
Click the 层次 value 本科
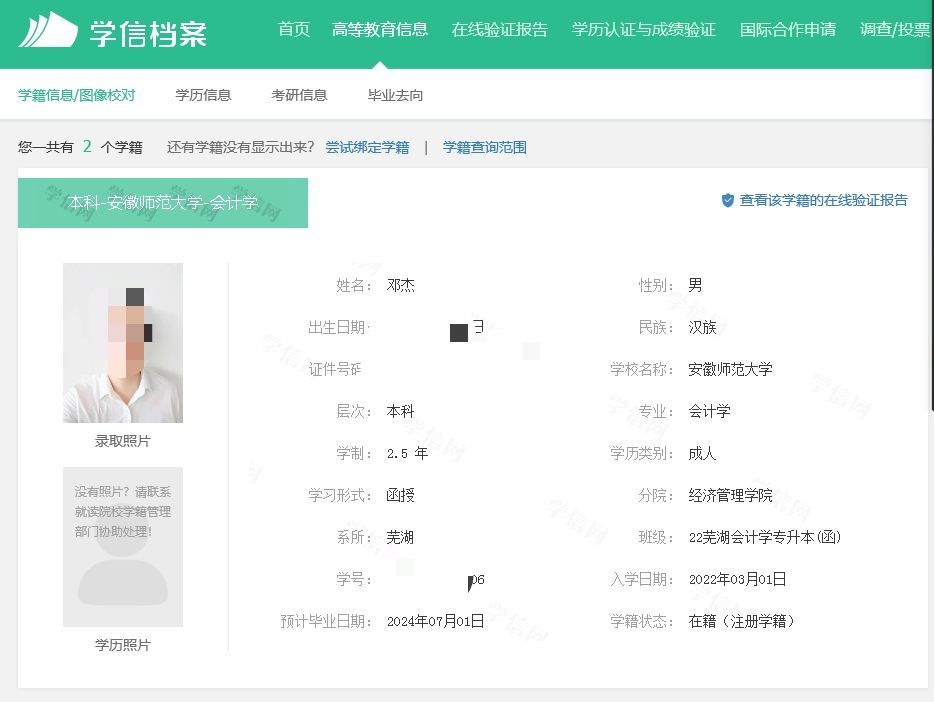tap(400, 411)
